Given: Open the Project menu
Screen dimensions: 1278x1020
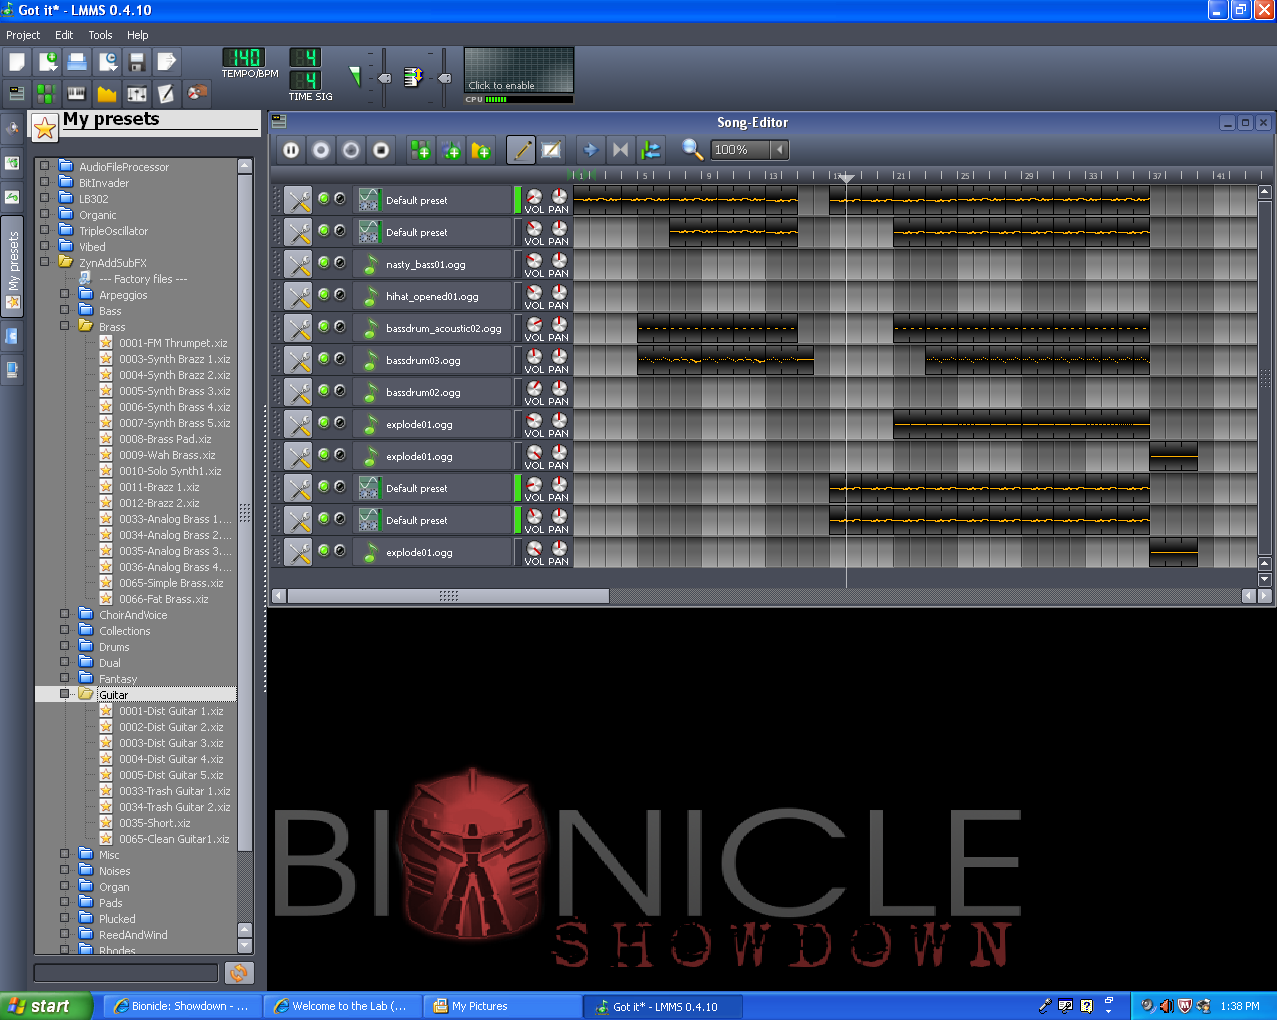Looking at the screenshot, I should [x=23, y=35].
